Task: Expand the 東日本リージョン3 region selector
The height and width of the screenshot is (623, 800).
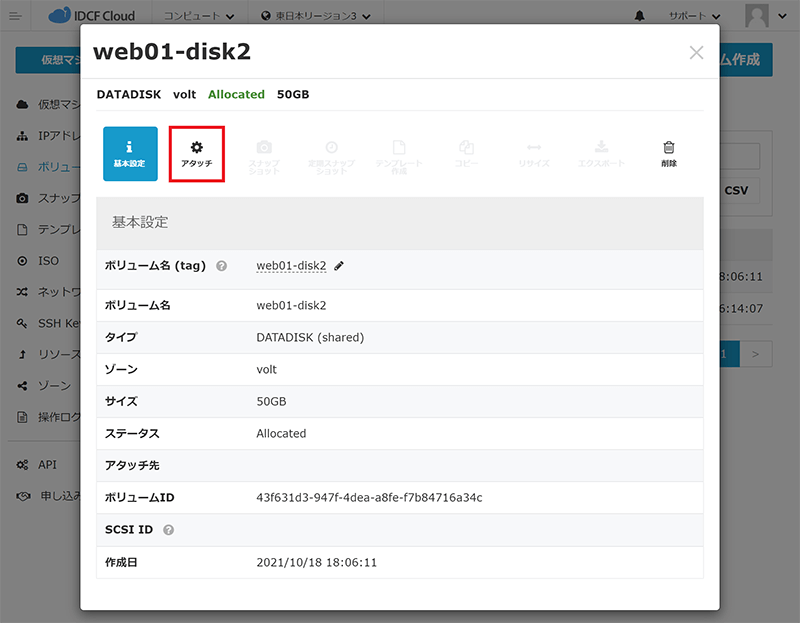Action: coord(315,16)
